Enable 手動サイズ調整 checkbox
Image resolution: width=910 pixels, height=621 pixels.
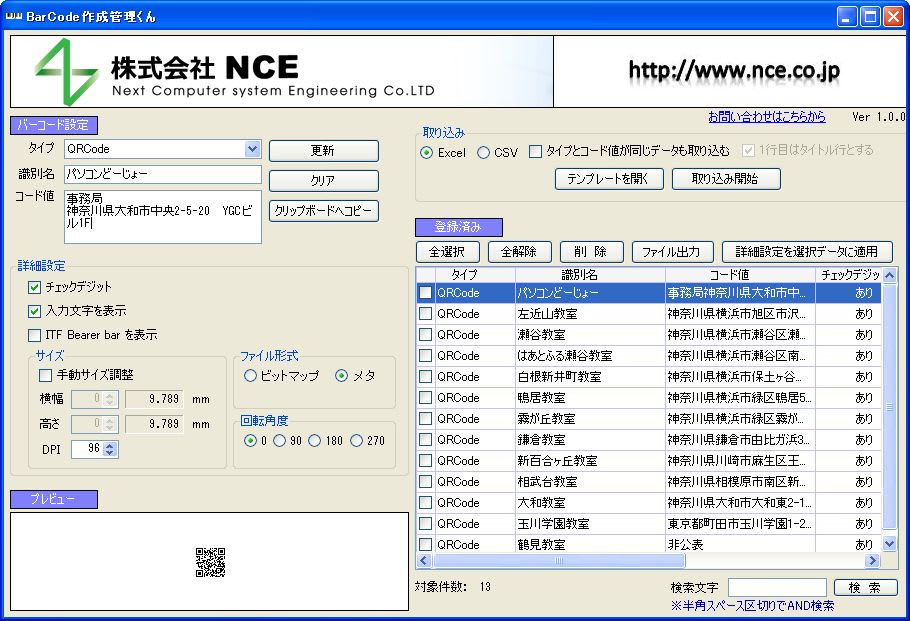click(x=45, y=375)
